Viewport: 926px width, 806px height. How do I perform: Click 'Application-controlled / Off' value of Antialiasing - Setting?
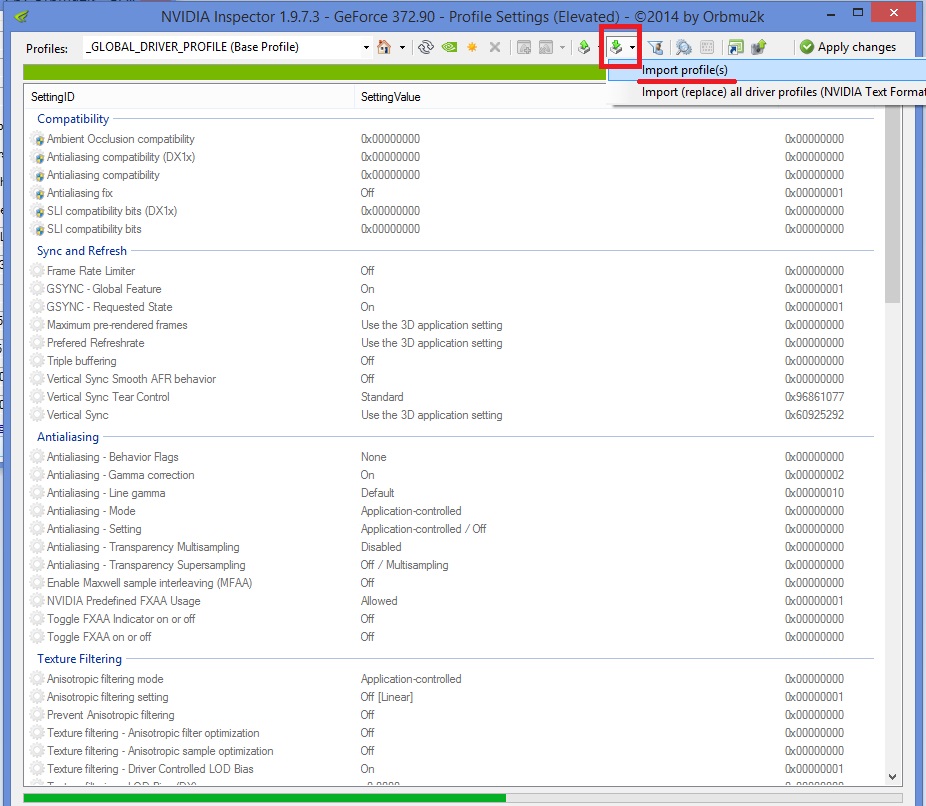423,529
